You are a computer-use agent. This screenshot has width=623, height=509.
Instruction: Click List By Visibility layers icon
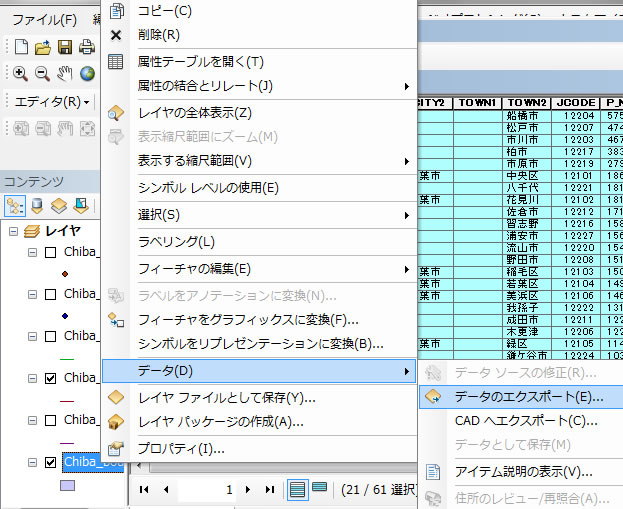(x=59, y=205)
